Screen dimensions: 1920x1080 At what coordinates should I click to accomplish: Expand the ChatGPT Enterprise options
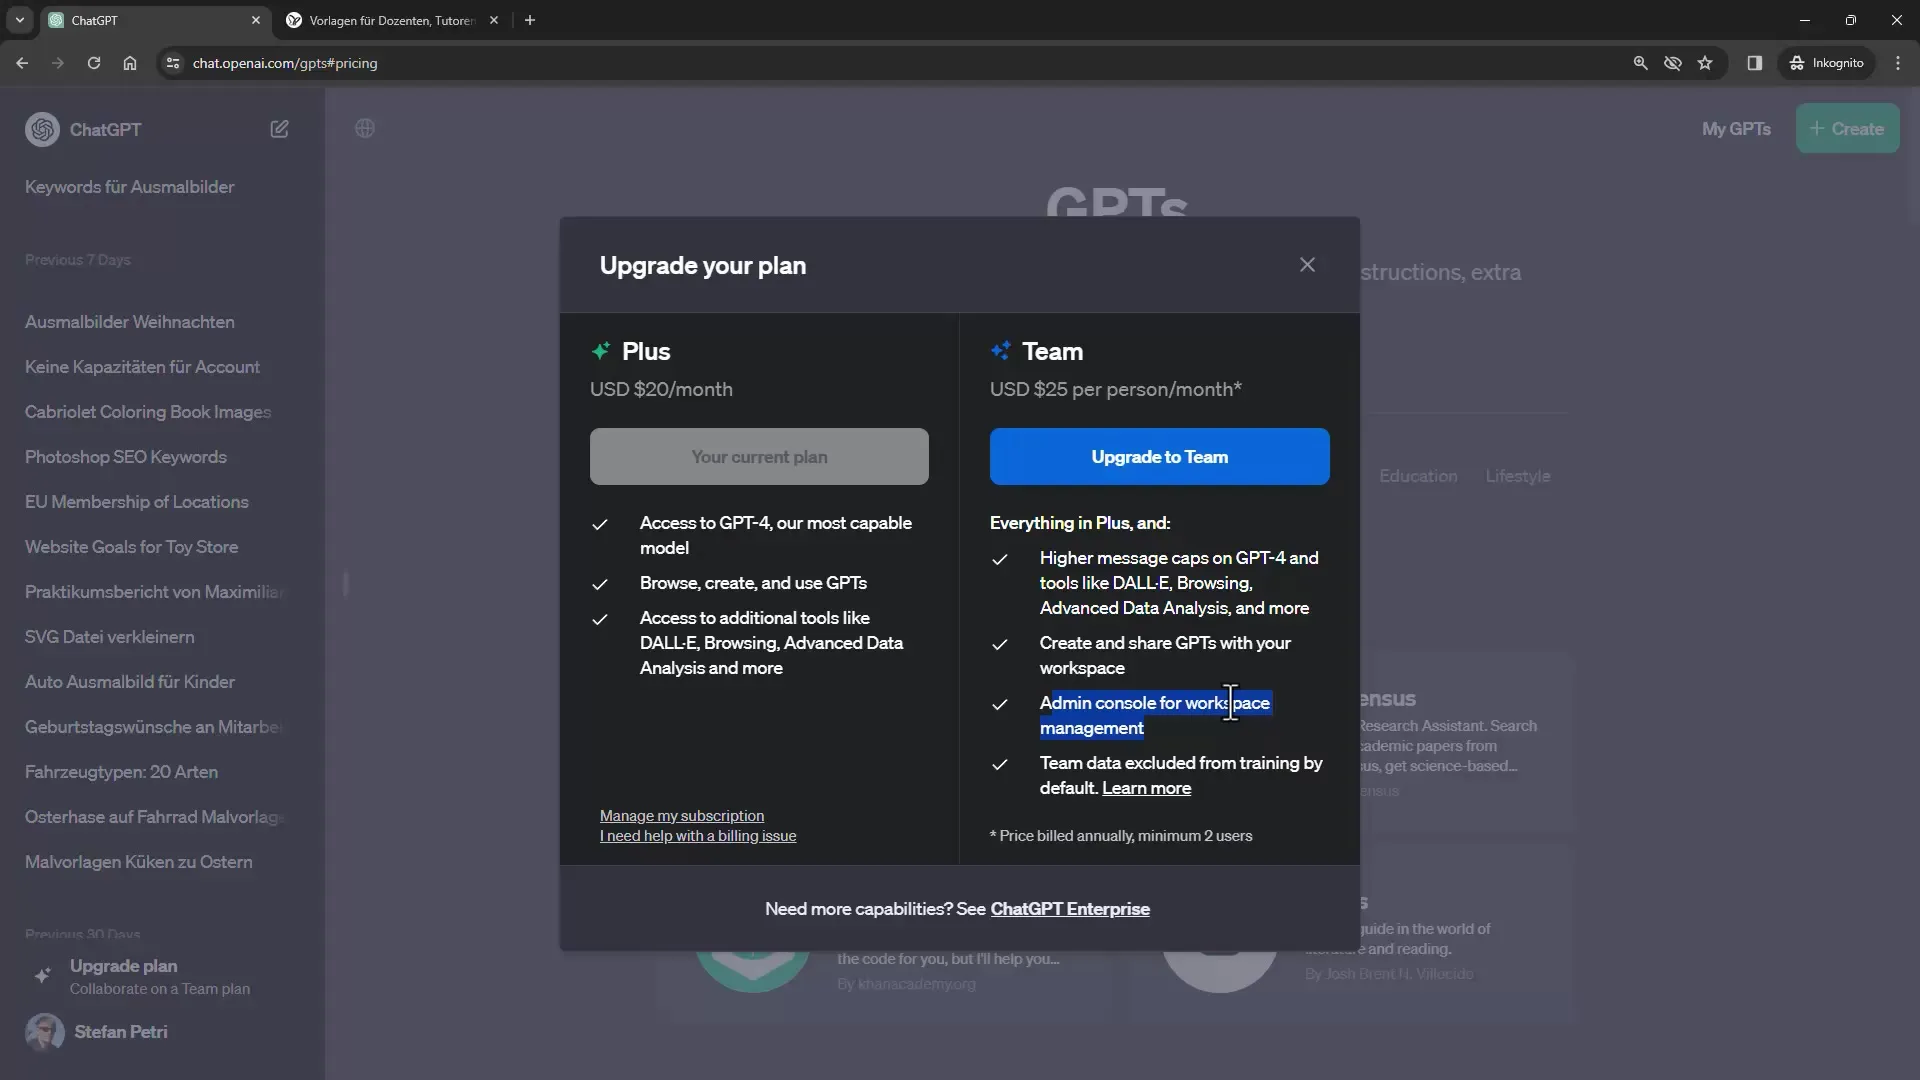pos(1068,909)
